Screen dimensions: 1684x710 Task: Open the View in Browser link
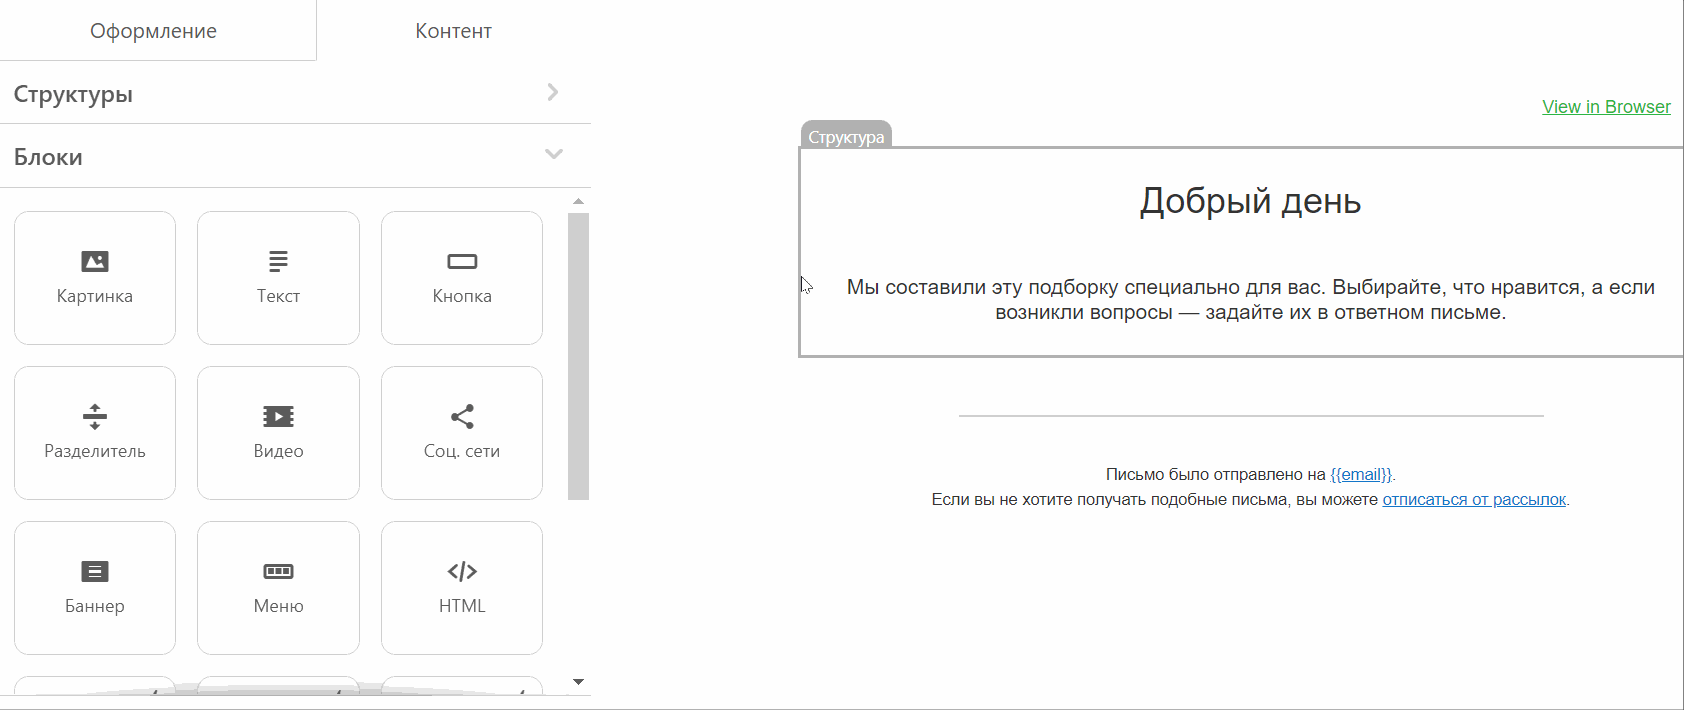[1606, 107]
